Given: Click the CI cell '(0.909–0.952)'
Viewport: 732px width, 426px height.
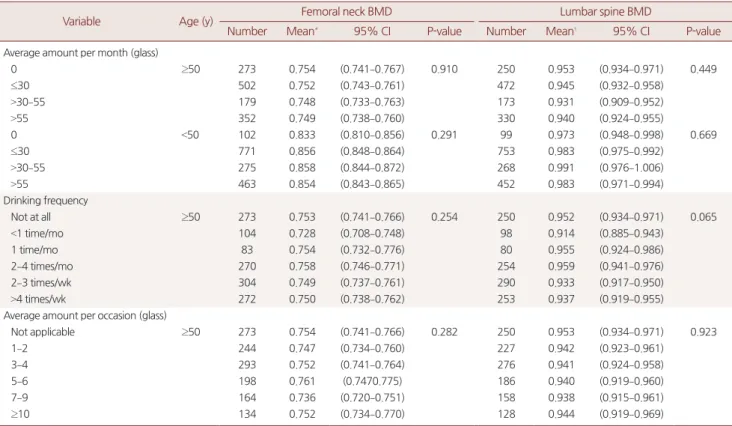Looking at the screenshot, I should click(631, 102).
